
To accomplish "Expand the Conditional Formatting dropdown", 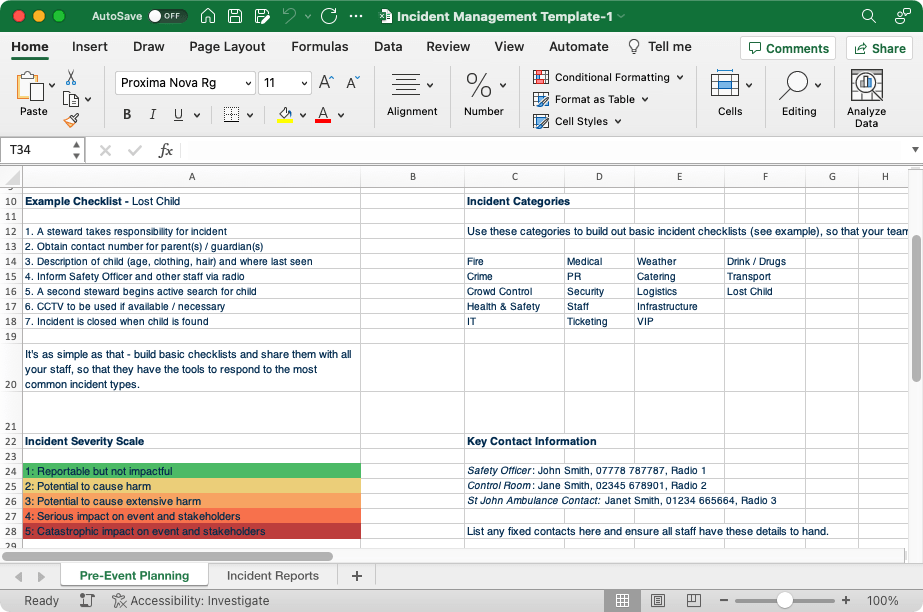I will pos(679,77).
